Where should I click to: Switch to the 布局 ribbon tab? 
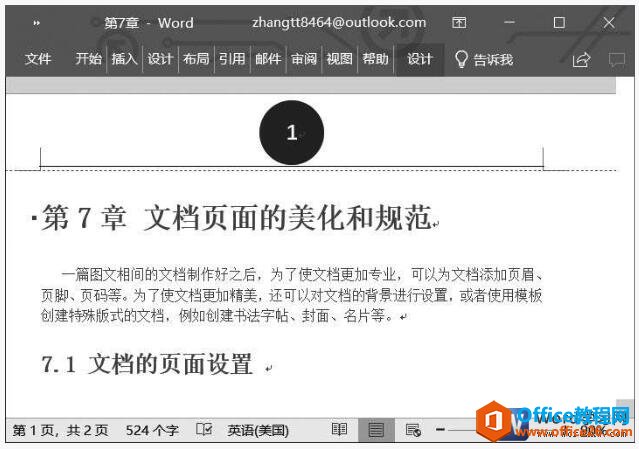(x=196, y=59)
